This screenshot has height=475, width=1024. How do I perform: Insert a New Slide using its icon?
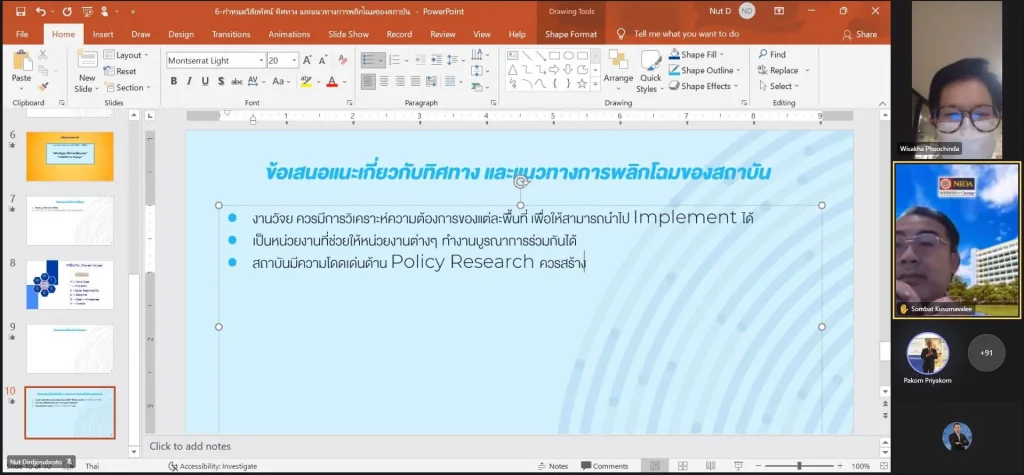87,59
